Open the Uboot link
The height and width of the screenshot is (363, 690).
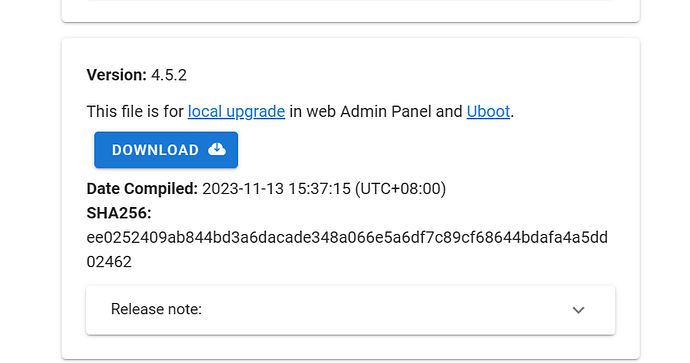(488, 112)
